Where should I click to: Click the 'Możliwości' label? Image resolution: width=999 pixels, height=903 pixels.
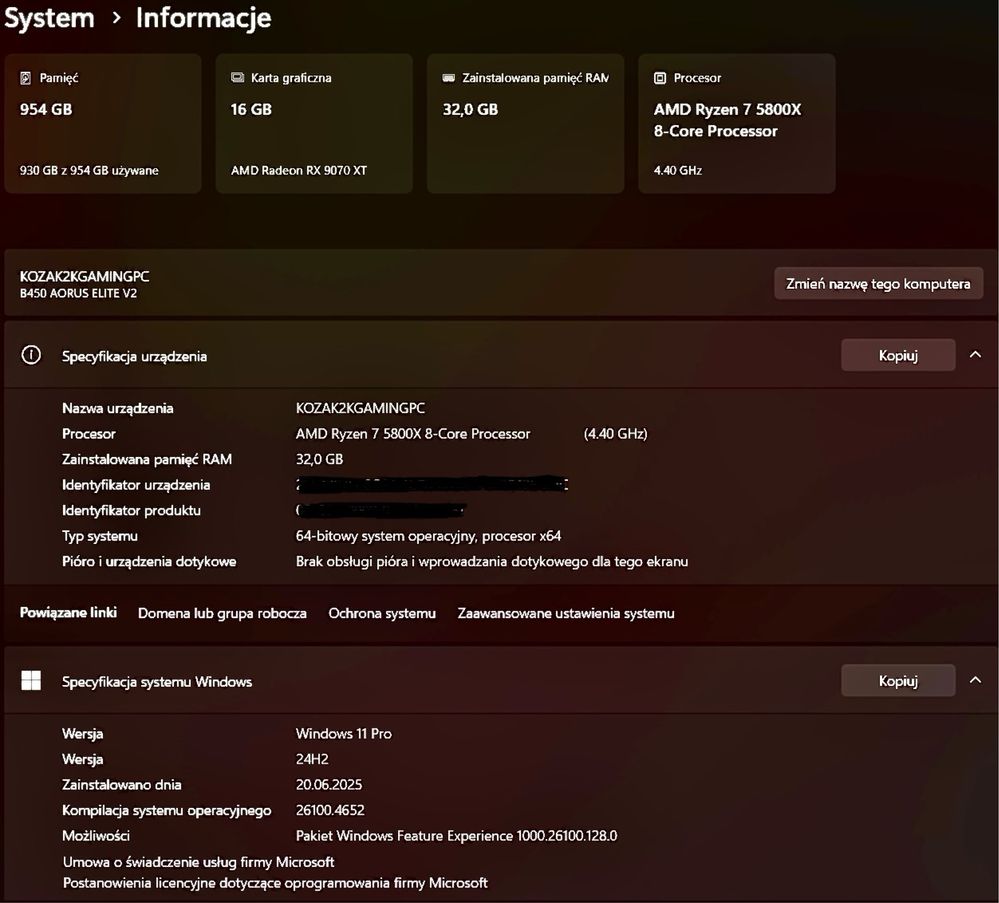click(x=96, y=835)
